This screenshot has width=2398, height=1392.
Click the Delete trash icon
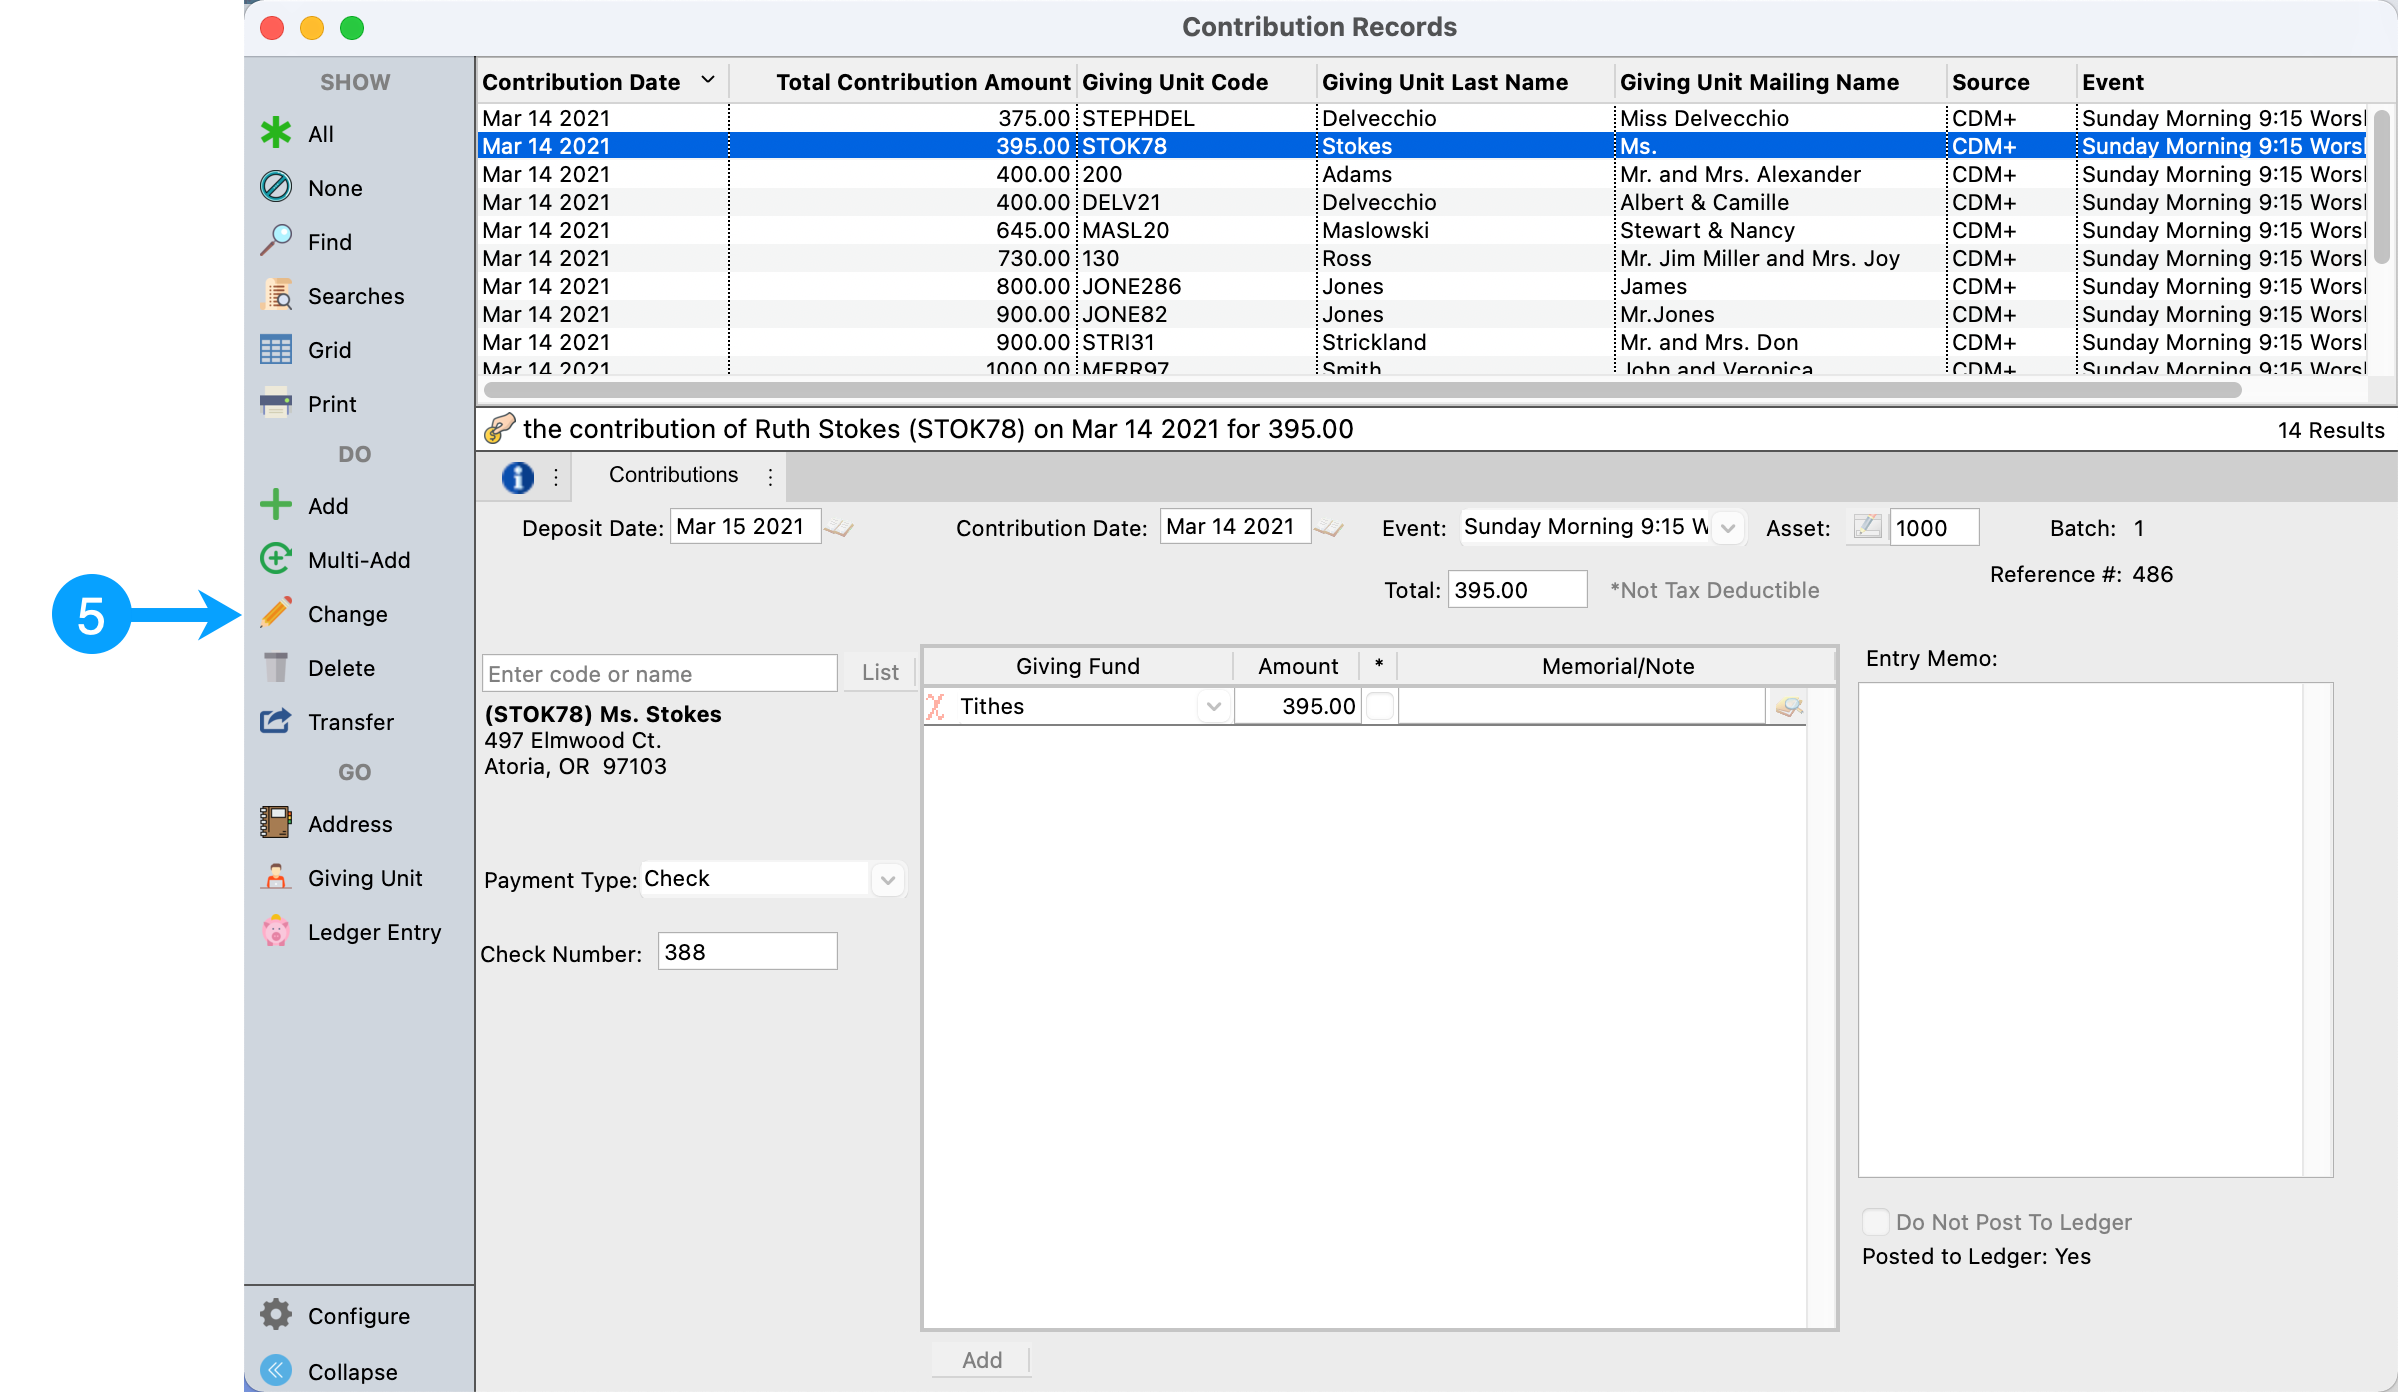click(x=276, y=667)
